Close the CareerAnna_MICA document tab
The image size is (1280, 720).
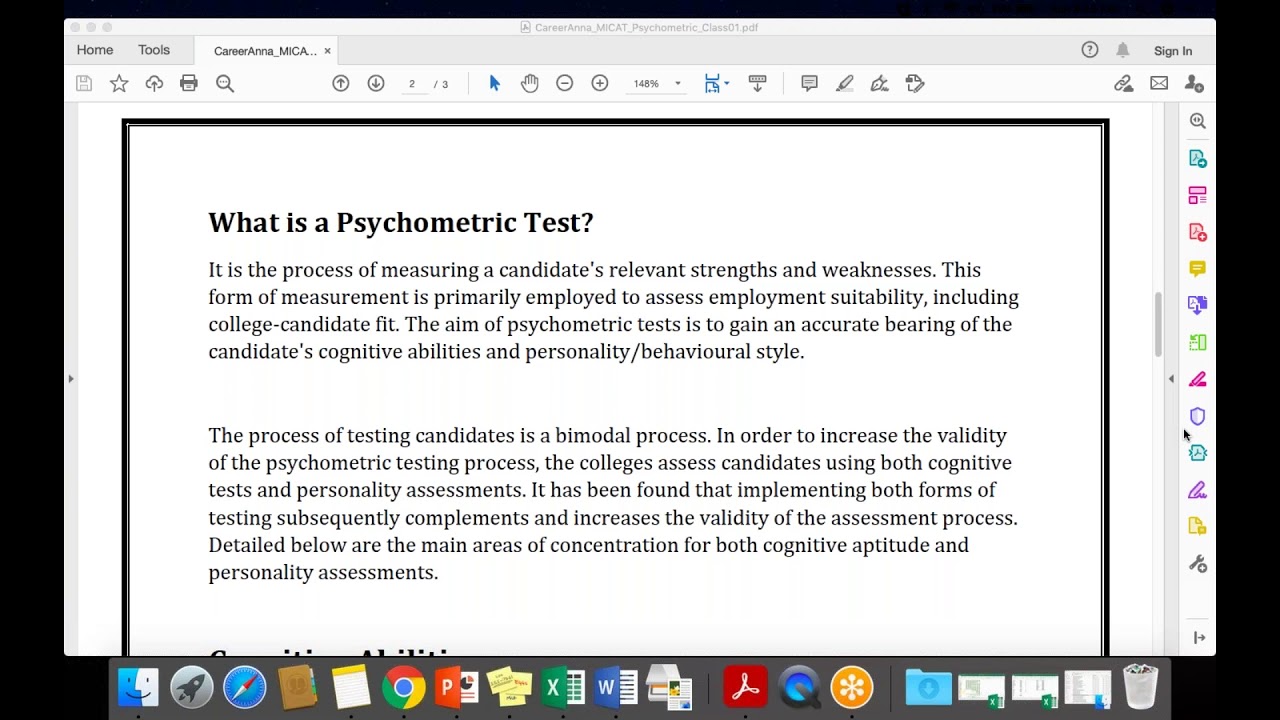[327, 51]
